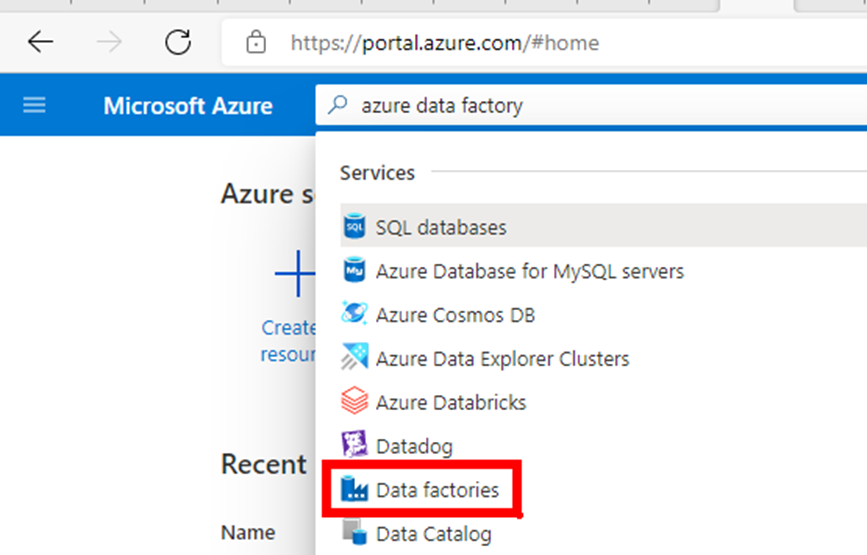
Task: Click the azure data factory search box
Action: point(591,105)
